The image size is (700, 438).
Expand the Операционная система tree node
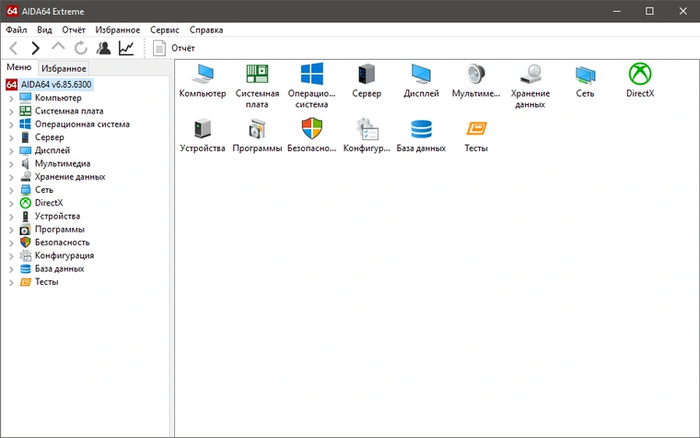tap(11, 125)
